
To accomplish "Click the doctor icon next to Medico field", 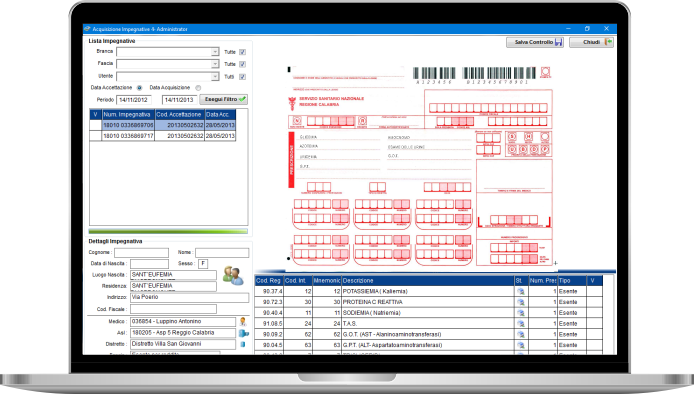I will [x=243, y=321].
